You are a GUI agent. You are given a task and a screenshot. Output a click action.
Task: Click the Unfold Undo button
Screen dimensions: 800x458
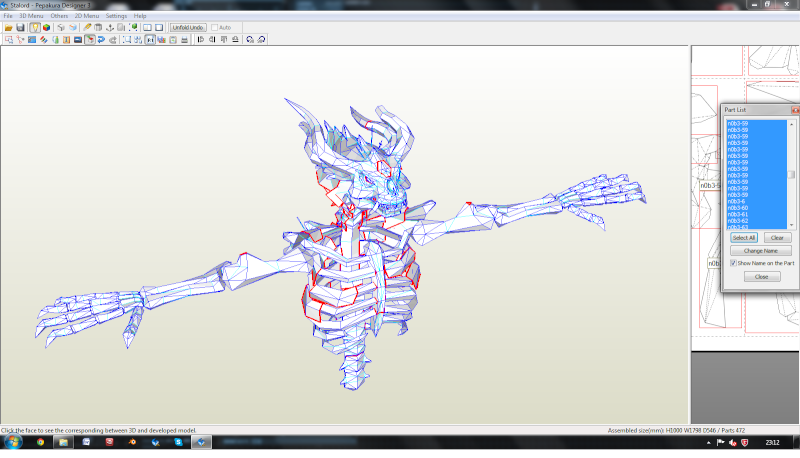188,28
